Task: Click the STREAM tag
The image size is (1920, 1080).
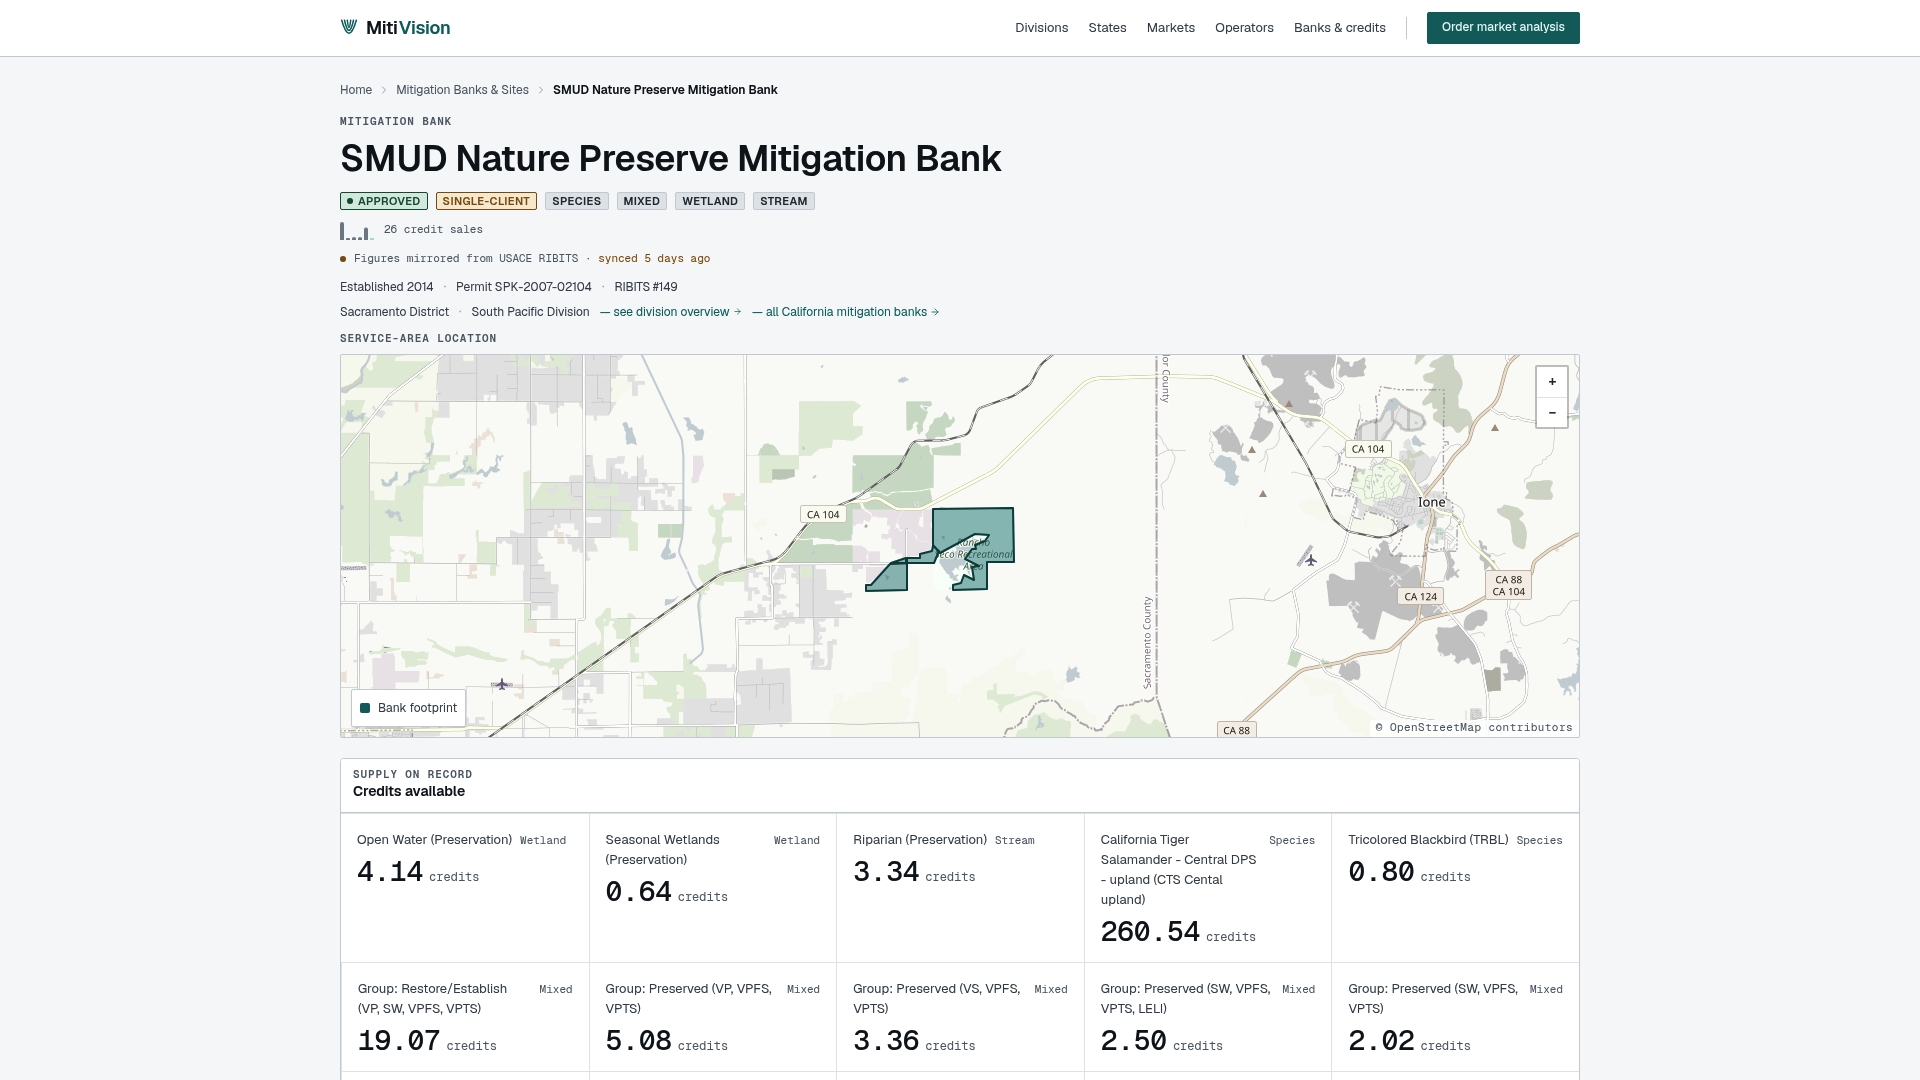Action: click(x=784, y=201)
